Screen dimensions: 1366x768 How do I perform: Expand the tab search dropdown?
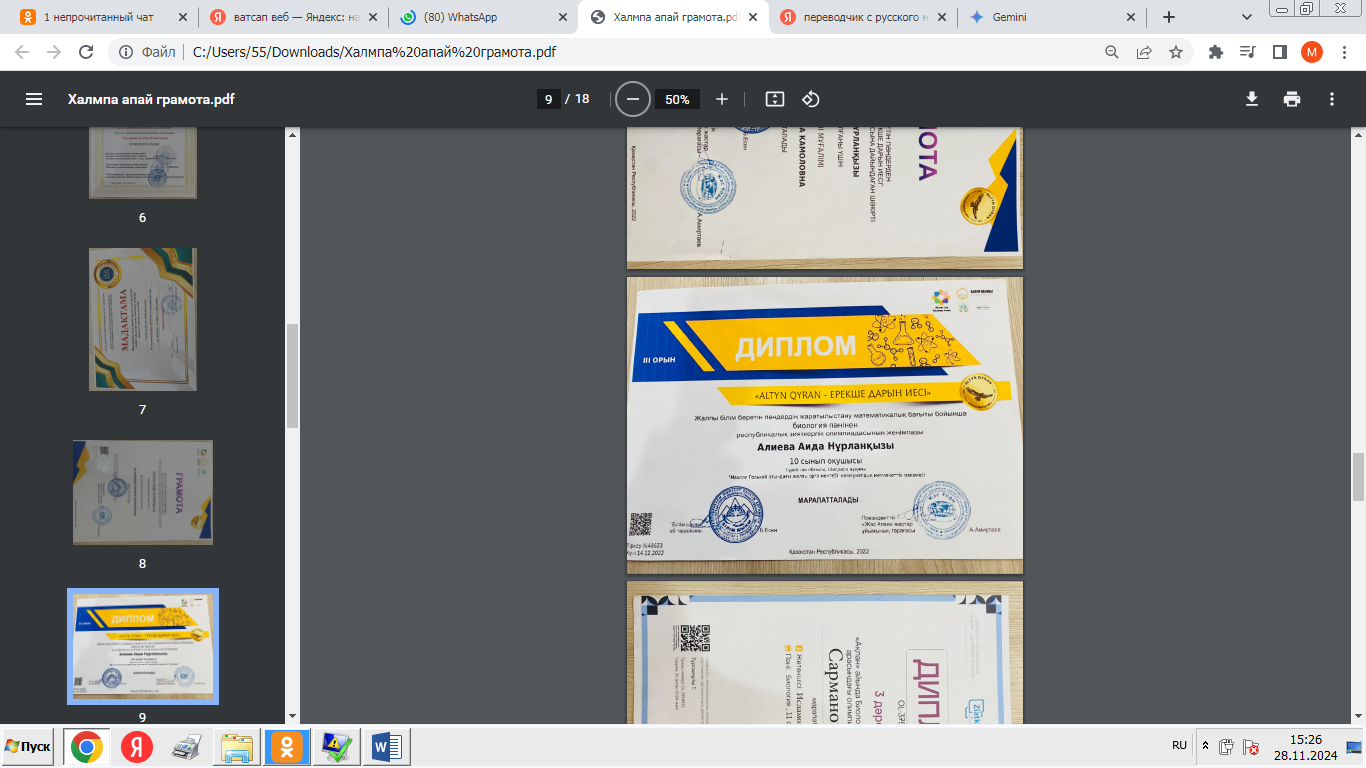coord(1247,17)
